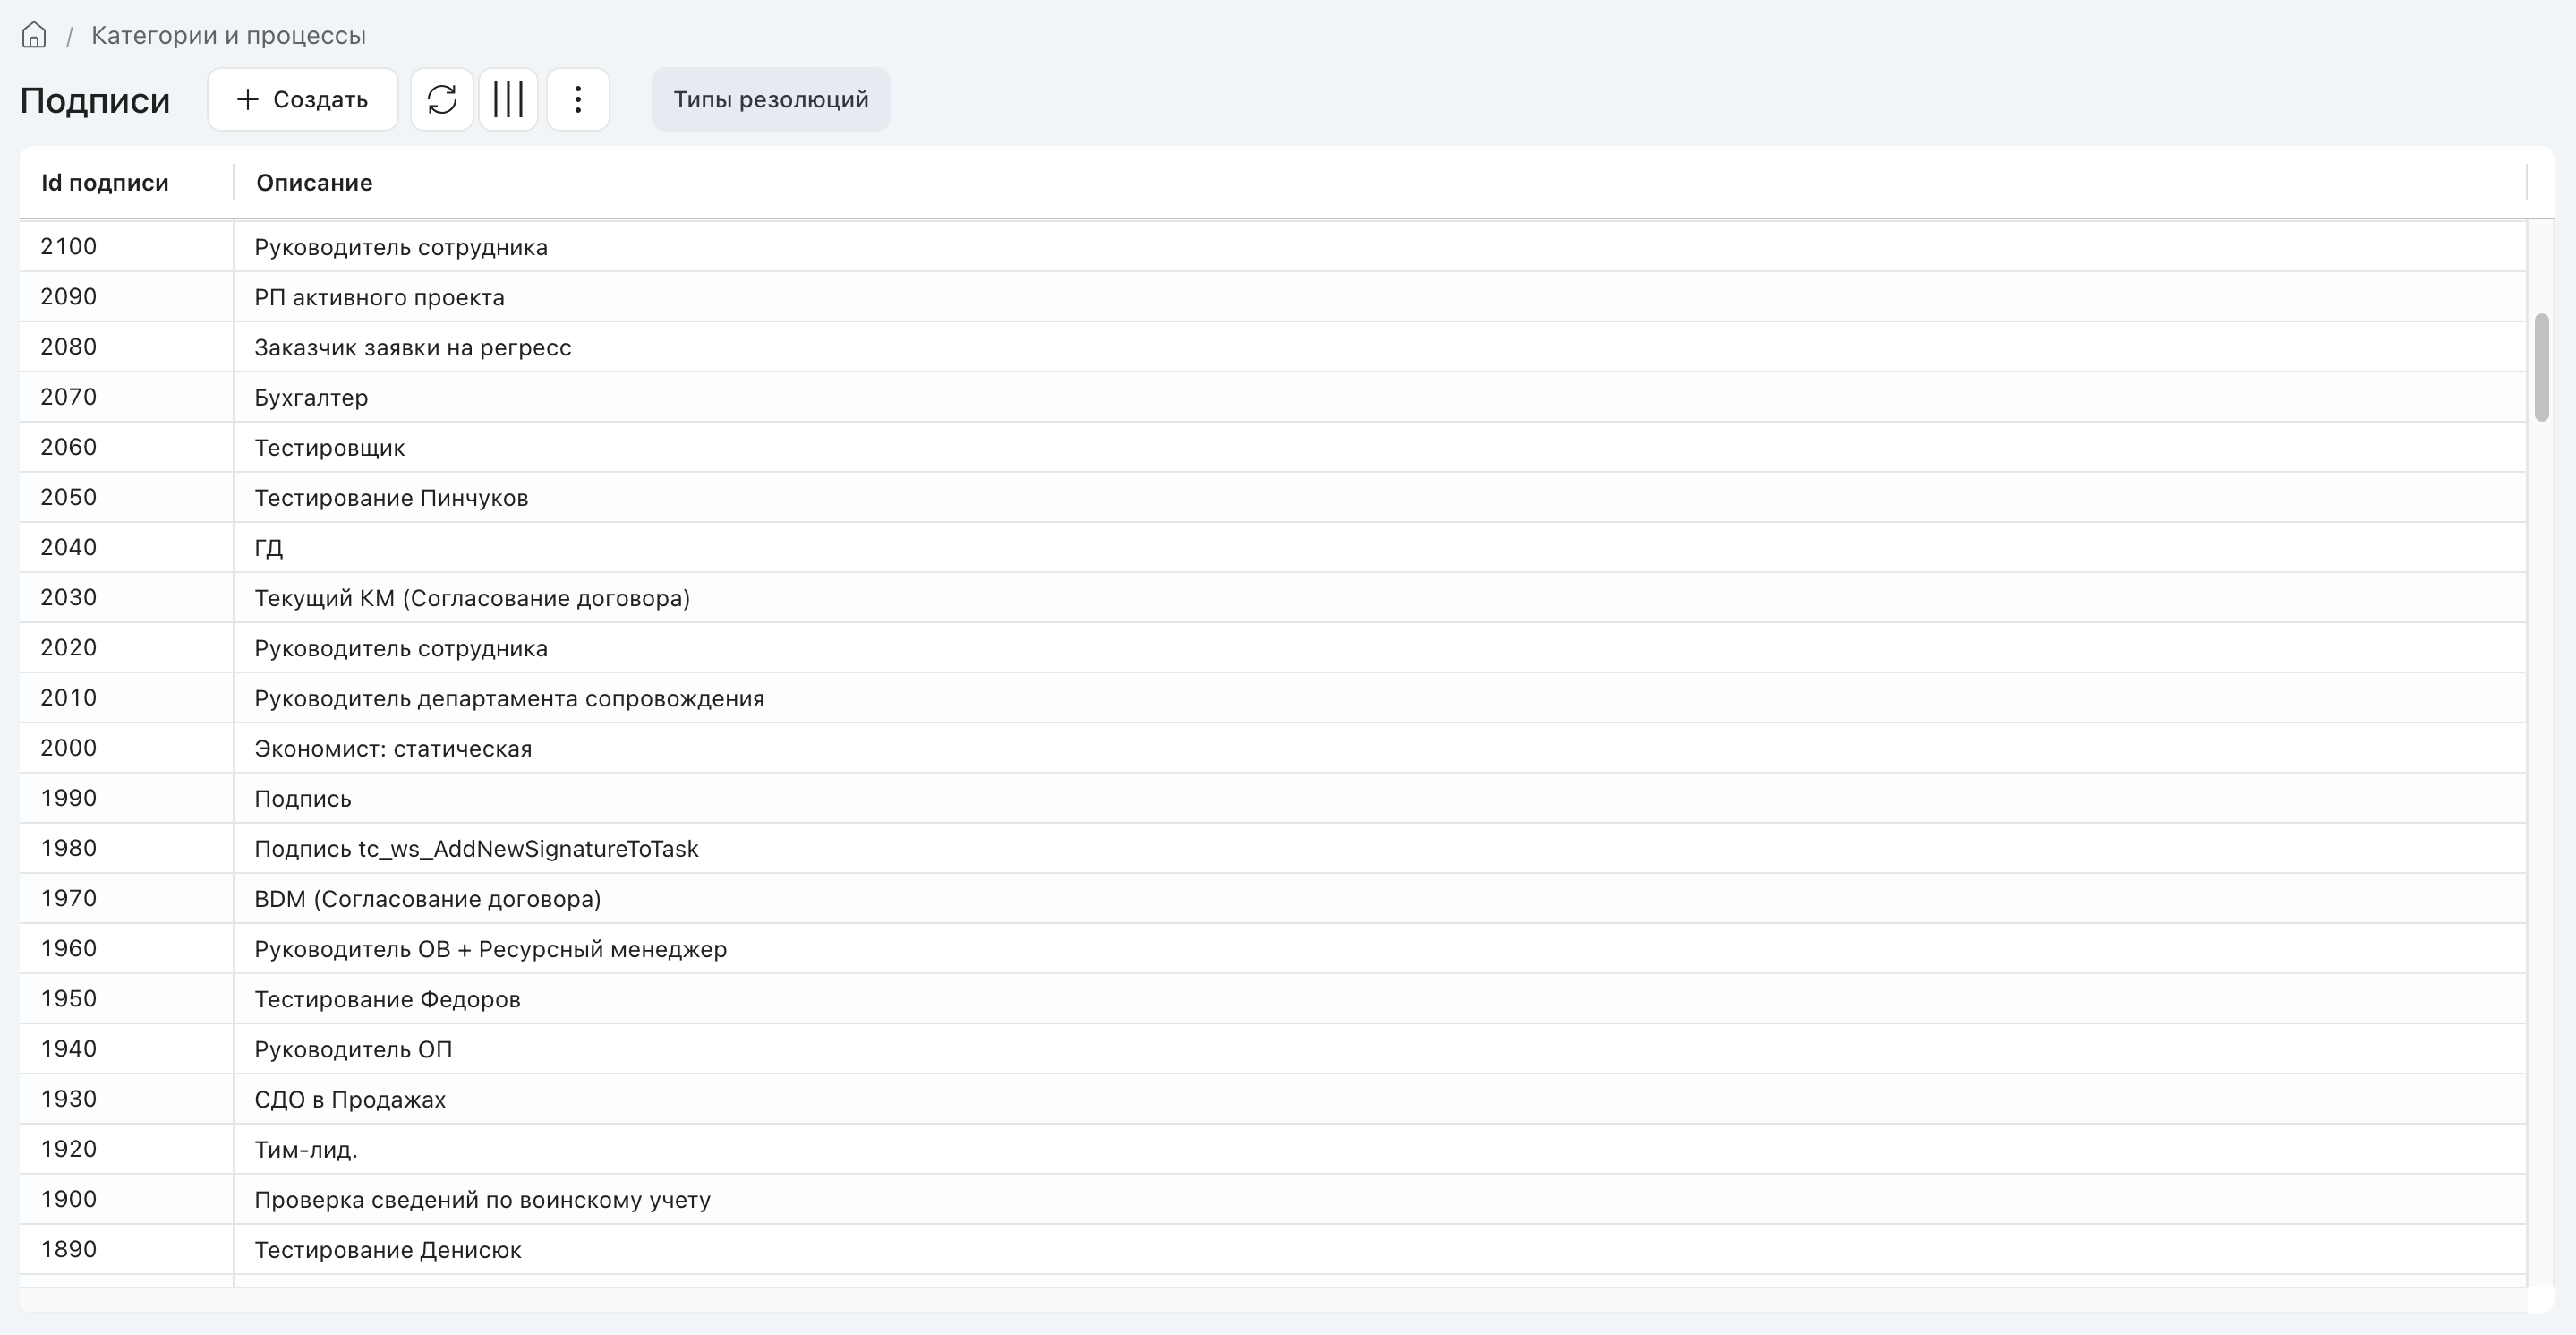This screenshot has width=2576, height=1335.
Task: Select Текущий КМ (Согласование договора) row
Action: pos(1272,598)
